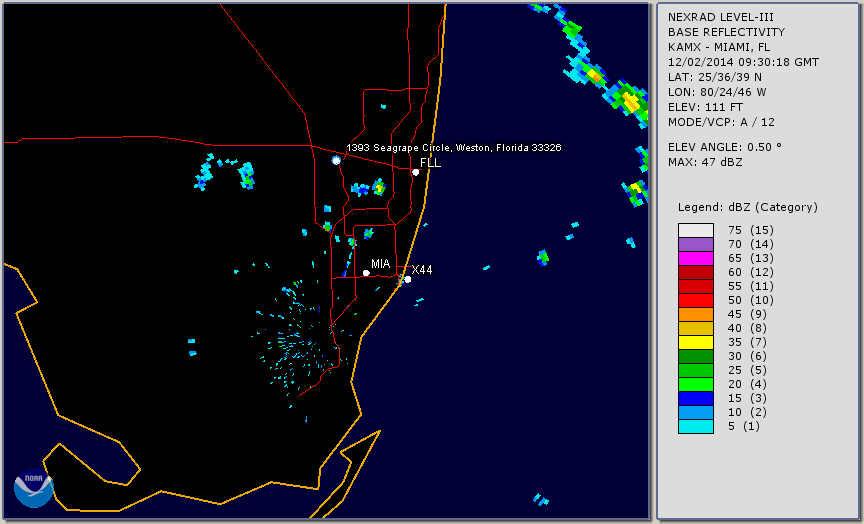This screenshot has height=524, width=864.
Task: Click the "X44" map label
Action: 422,270
